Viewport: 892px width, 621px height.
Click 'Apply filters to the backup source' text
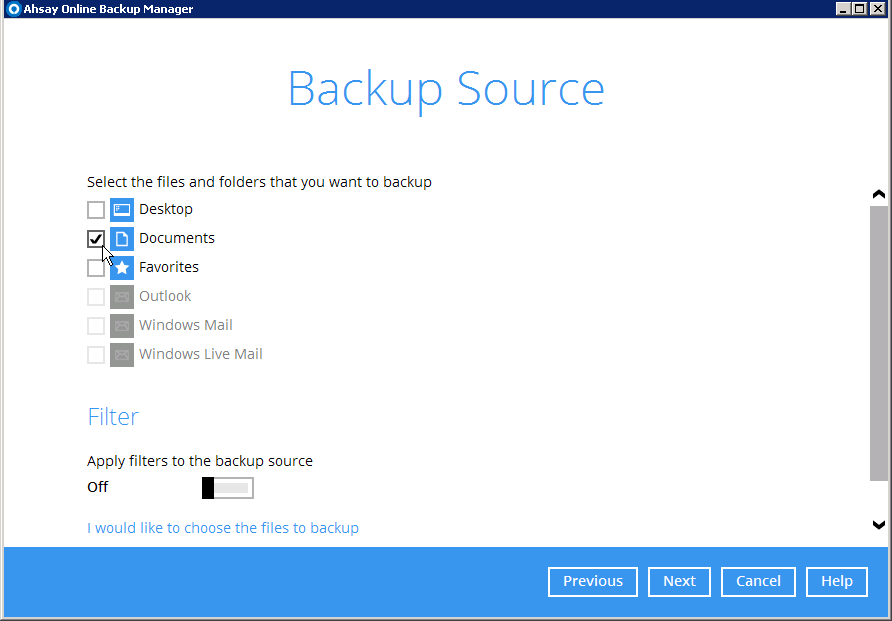(200, 461)
